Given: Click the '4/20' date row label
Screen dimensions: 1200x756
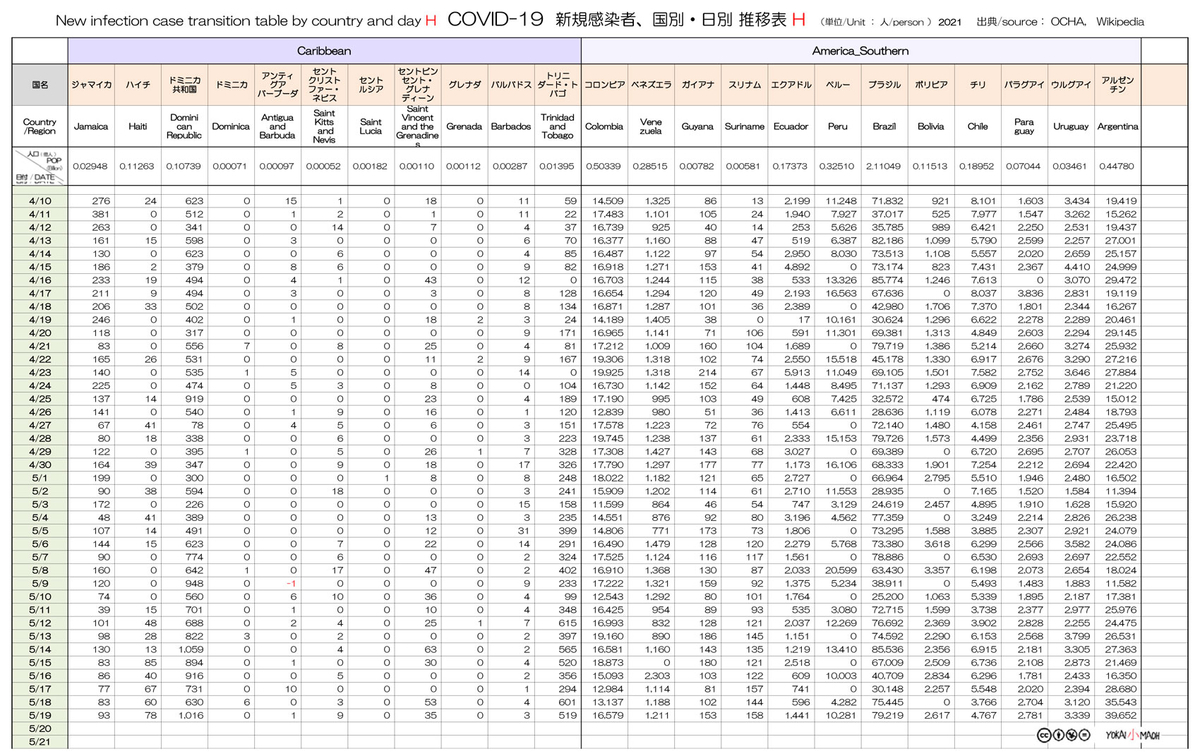Looking at the screenshot, I should pos(40,332).
